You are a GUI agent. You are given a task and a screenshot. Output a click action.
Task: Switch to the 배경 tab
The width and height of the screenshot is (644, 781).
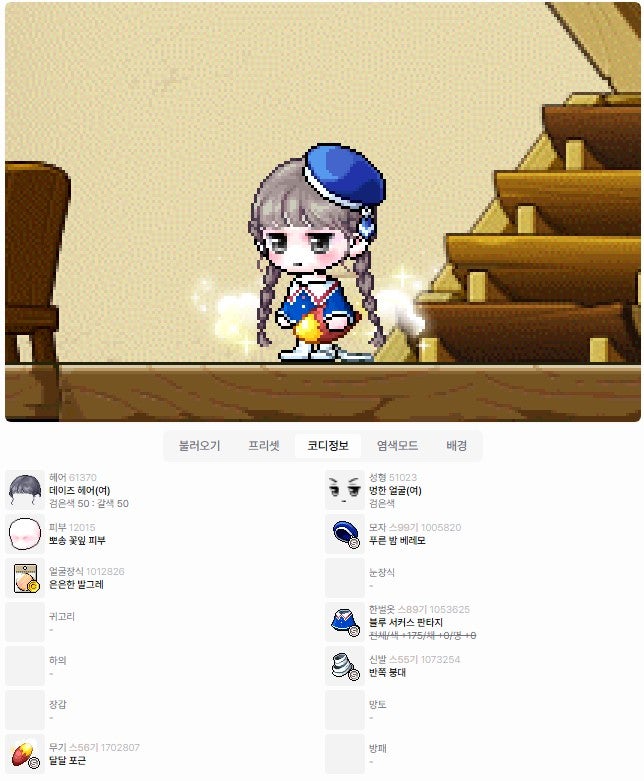[456, 446]
